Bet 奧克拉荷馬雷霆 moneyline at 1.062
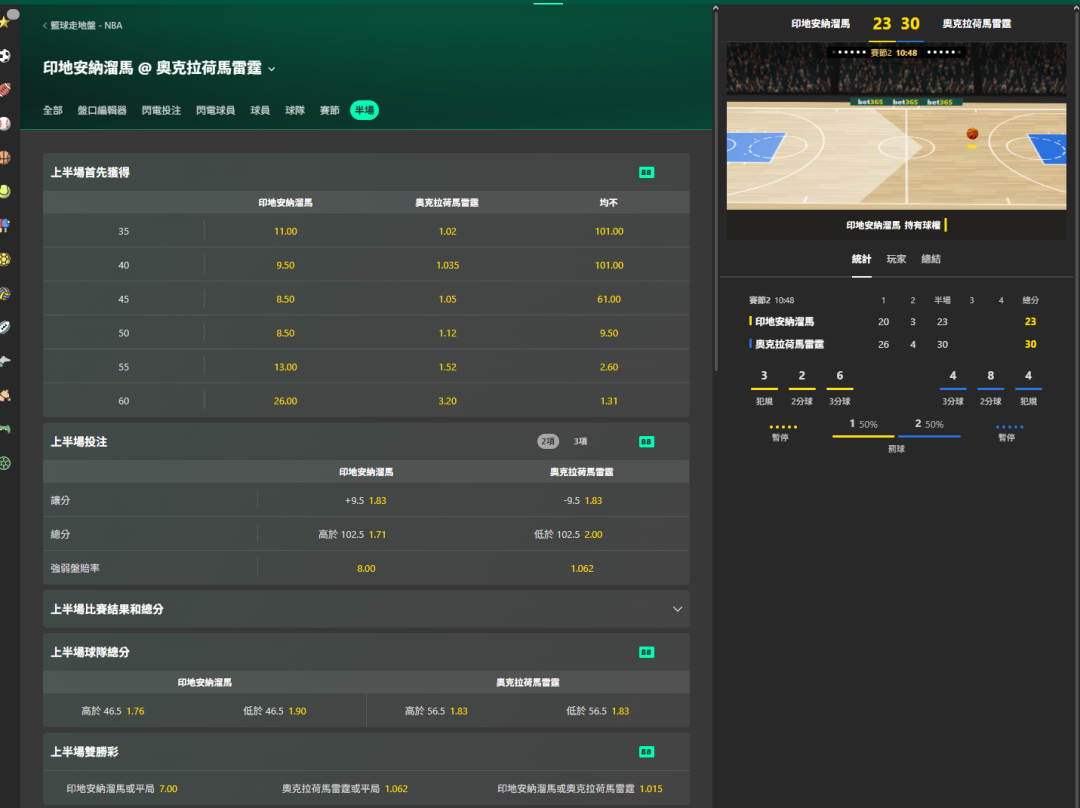The width and height of the screenshot is (1080, 808). coord(582,568)
